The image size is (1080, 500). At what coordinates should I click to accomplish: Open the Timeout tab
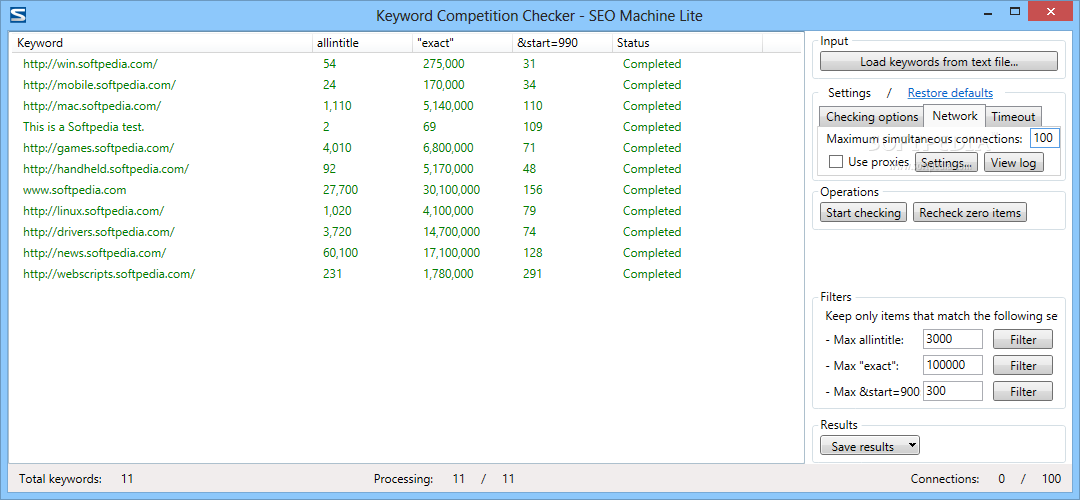coord(1013,116)
